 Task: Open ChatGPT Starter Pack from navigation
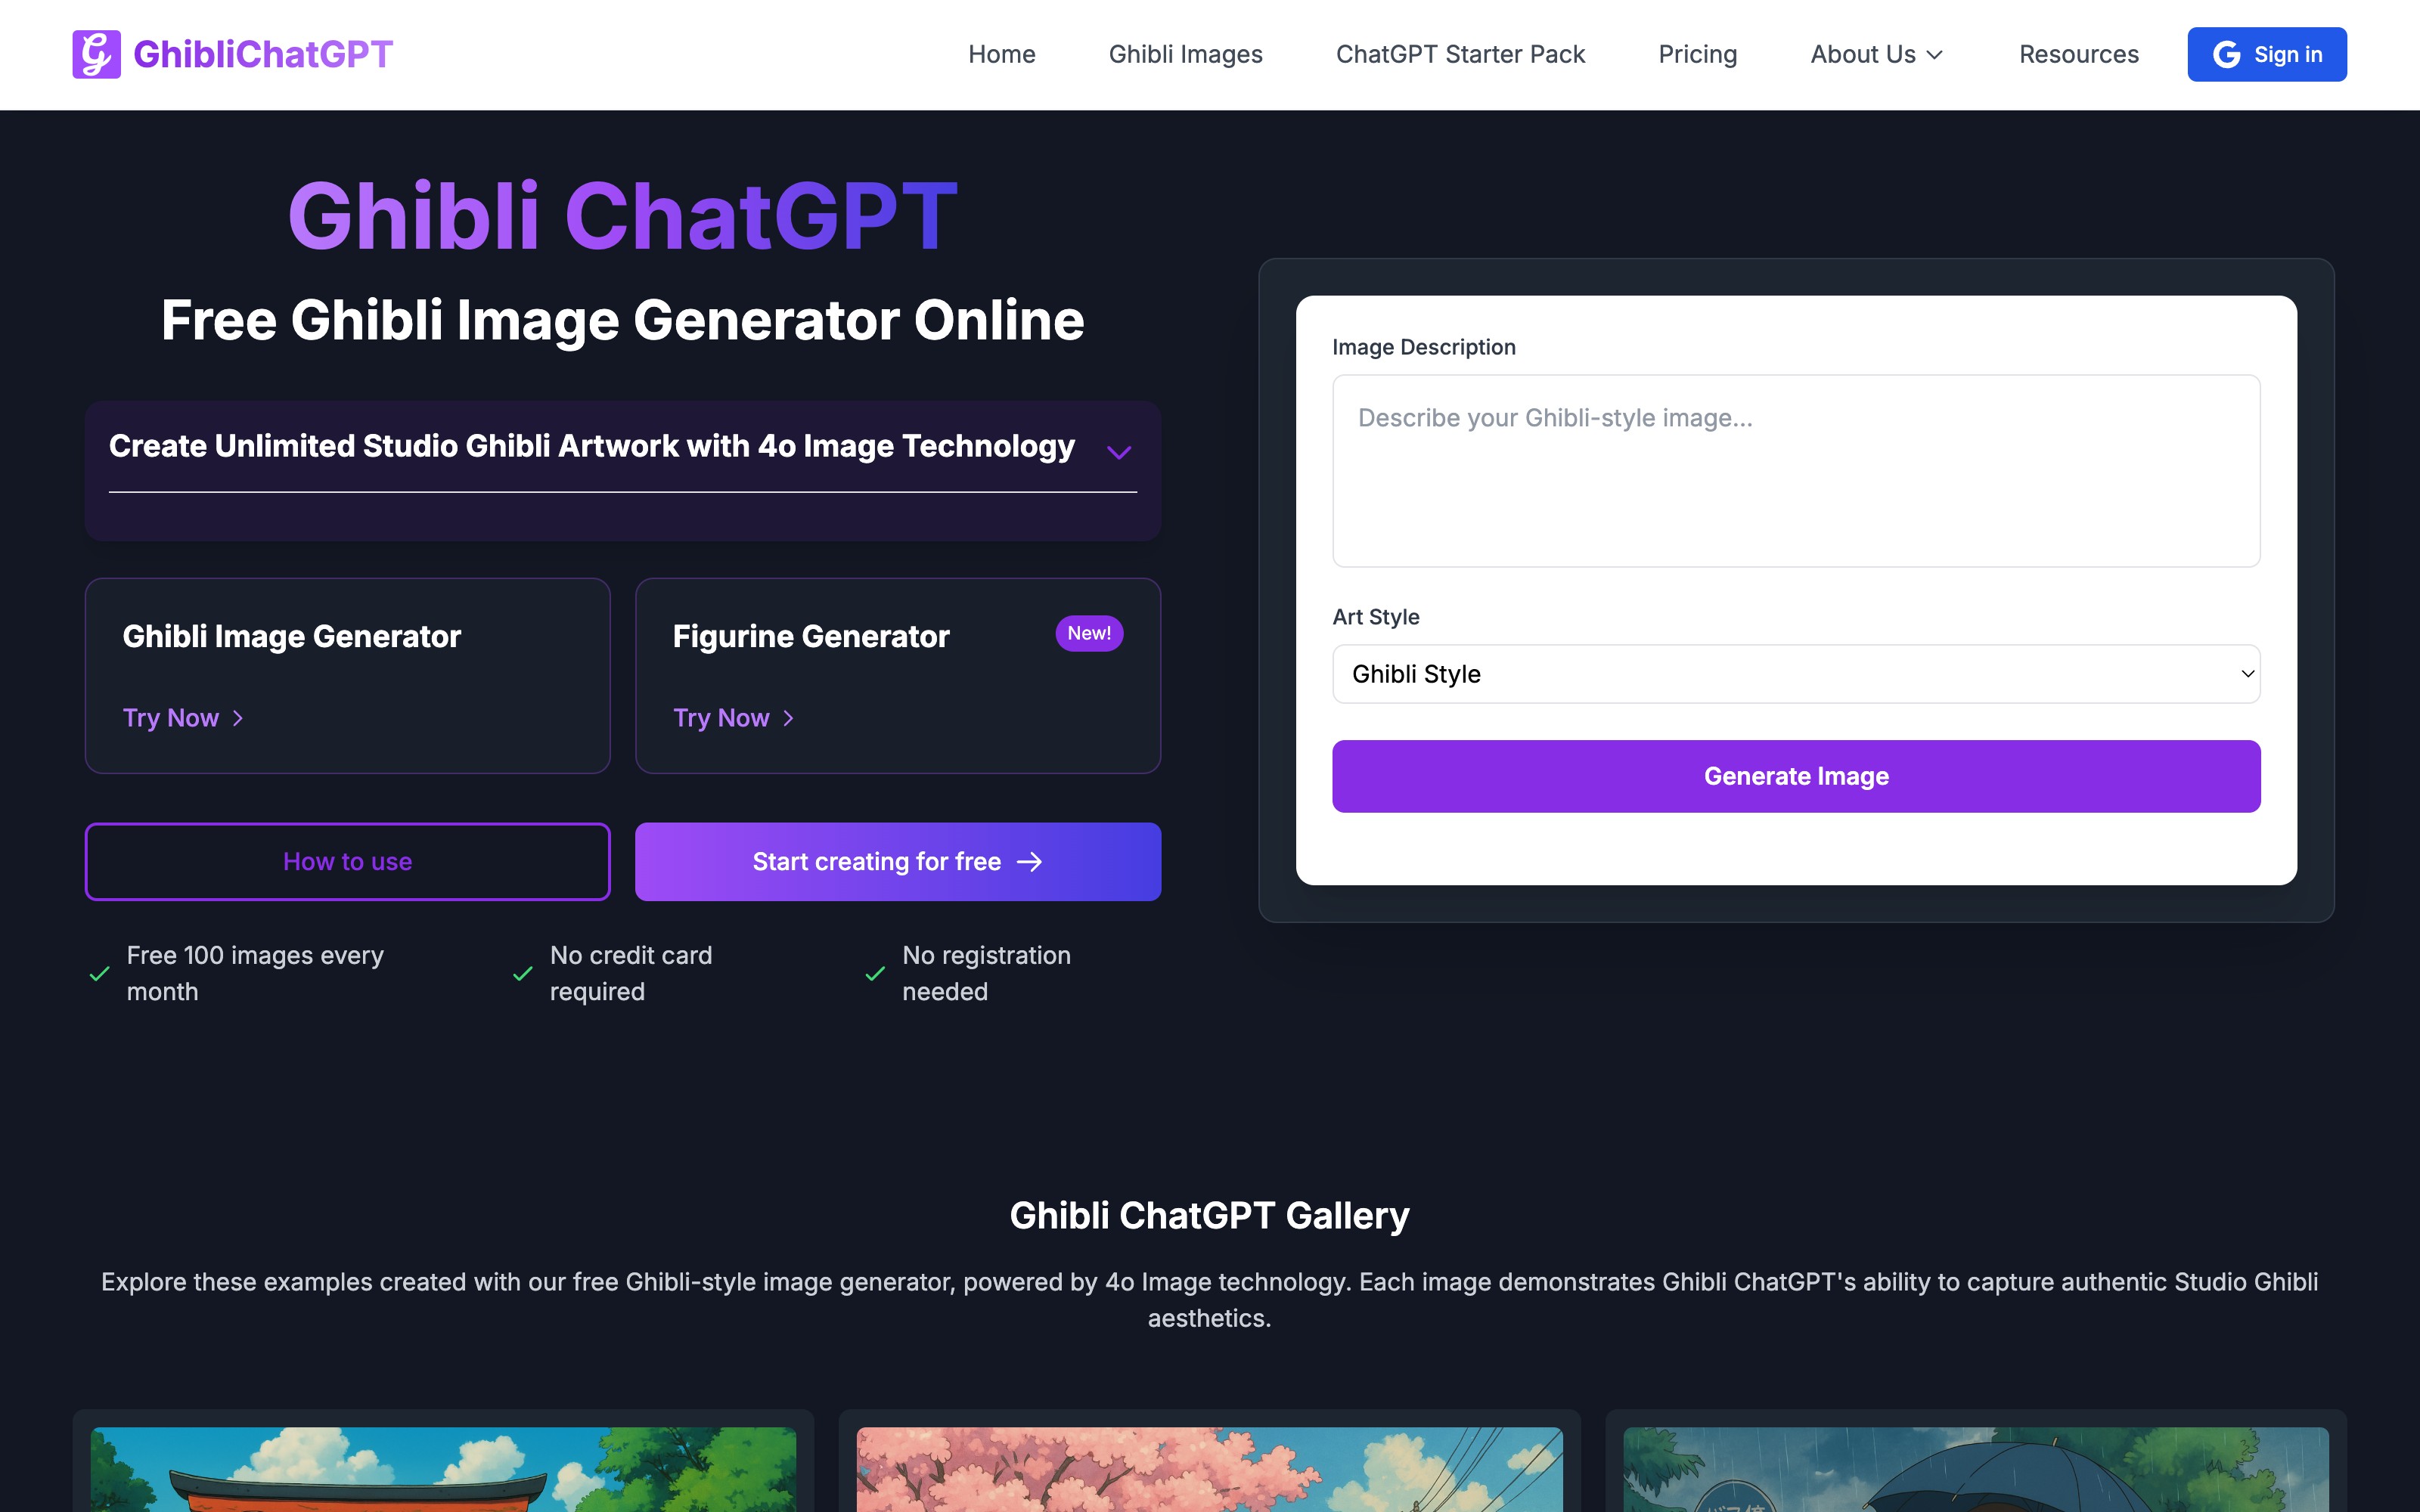1460,54
